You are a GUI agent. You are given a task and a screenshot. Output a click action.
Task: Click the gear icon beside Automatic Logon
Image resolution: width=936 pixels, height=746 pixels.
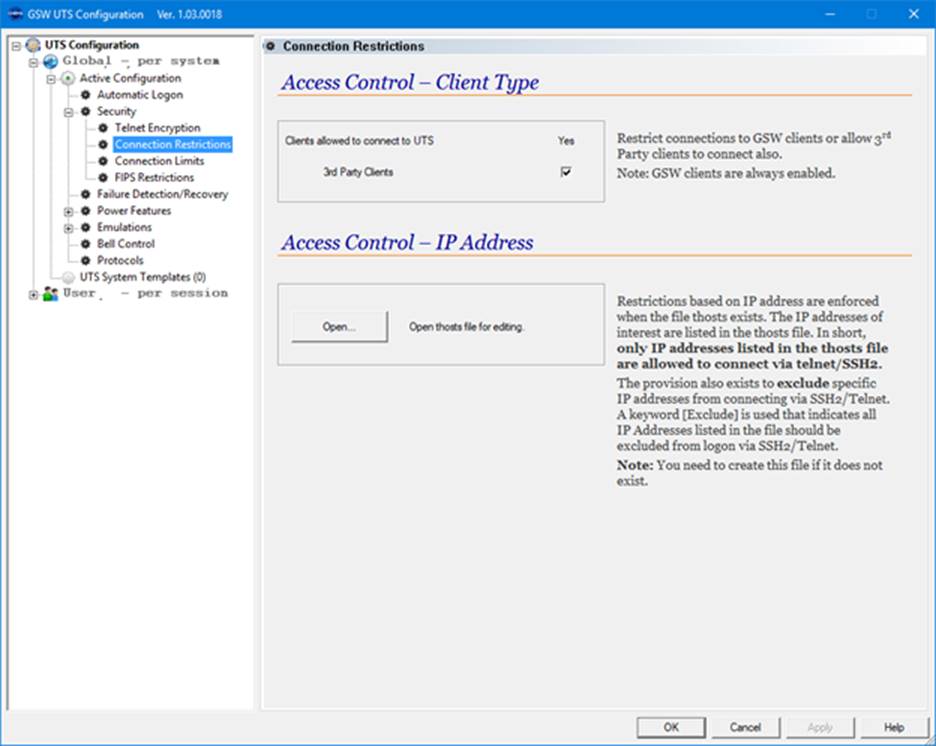click(85, 95)
